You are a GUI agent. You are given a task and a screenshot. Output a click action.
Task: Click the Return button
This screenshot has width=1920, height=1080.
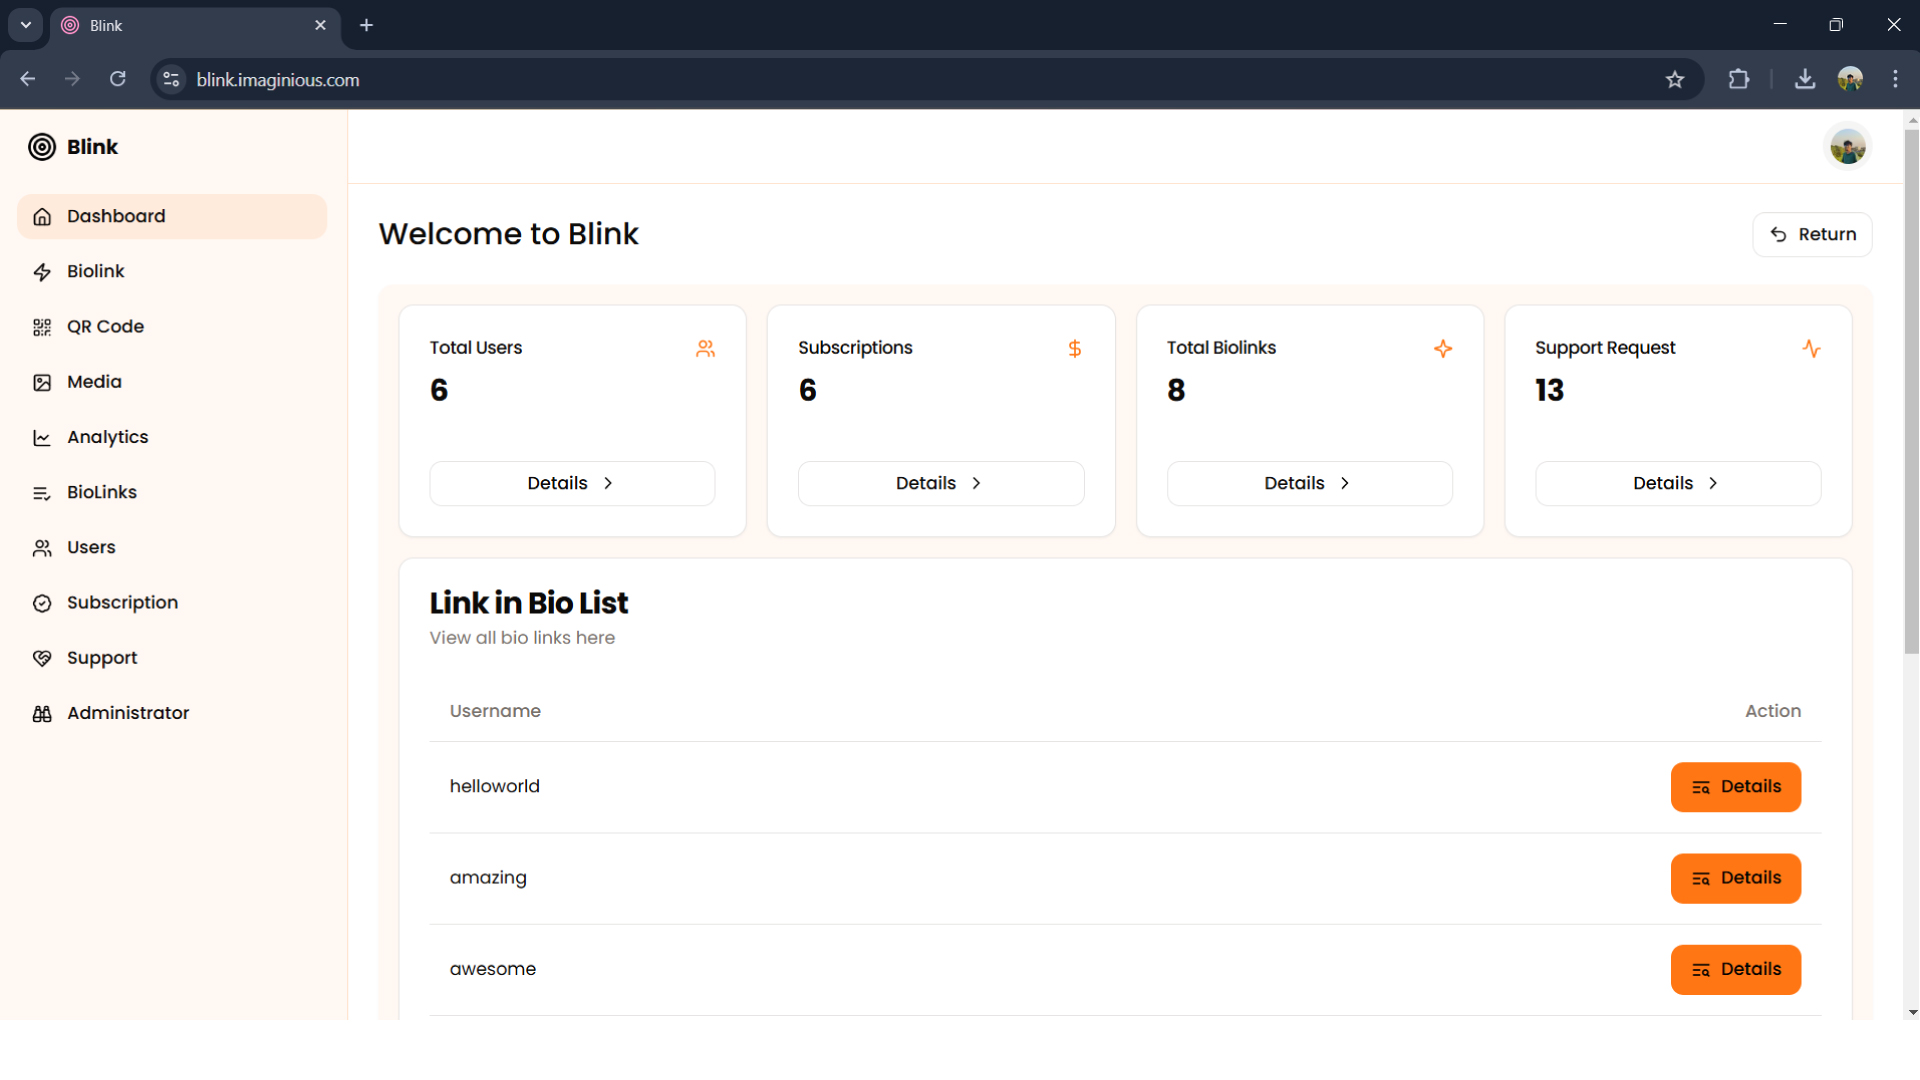coord(1812,233)
